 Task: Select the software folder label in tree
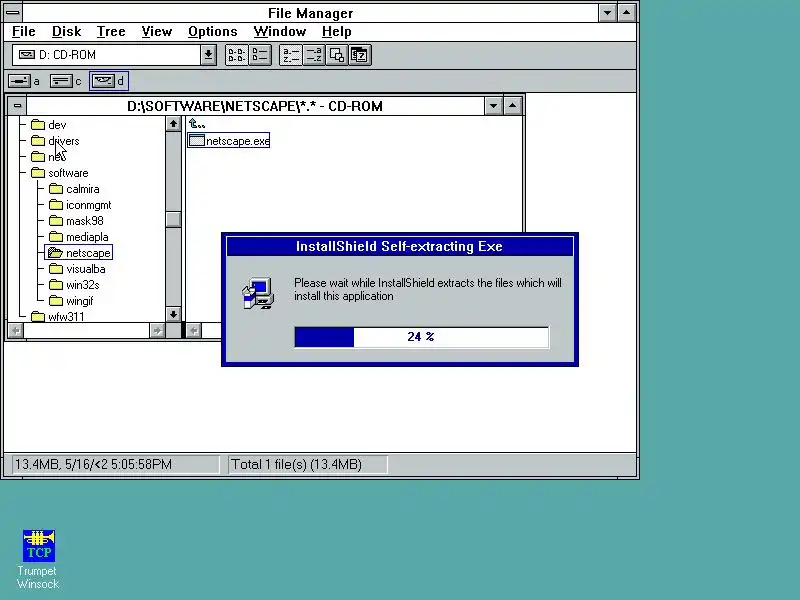68,173
